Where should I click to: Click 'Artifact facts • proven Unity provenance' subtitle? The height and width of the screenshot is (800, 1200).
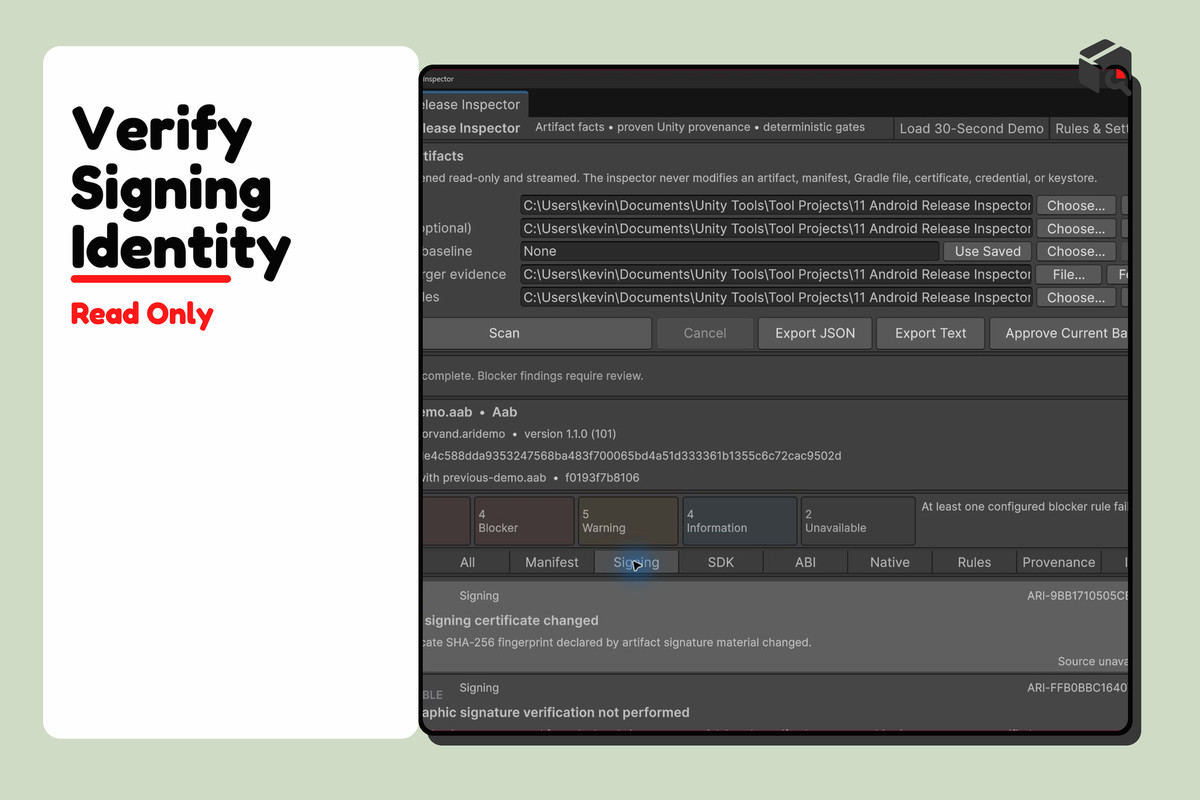coord(642,127)
